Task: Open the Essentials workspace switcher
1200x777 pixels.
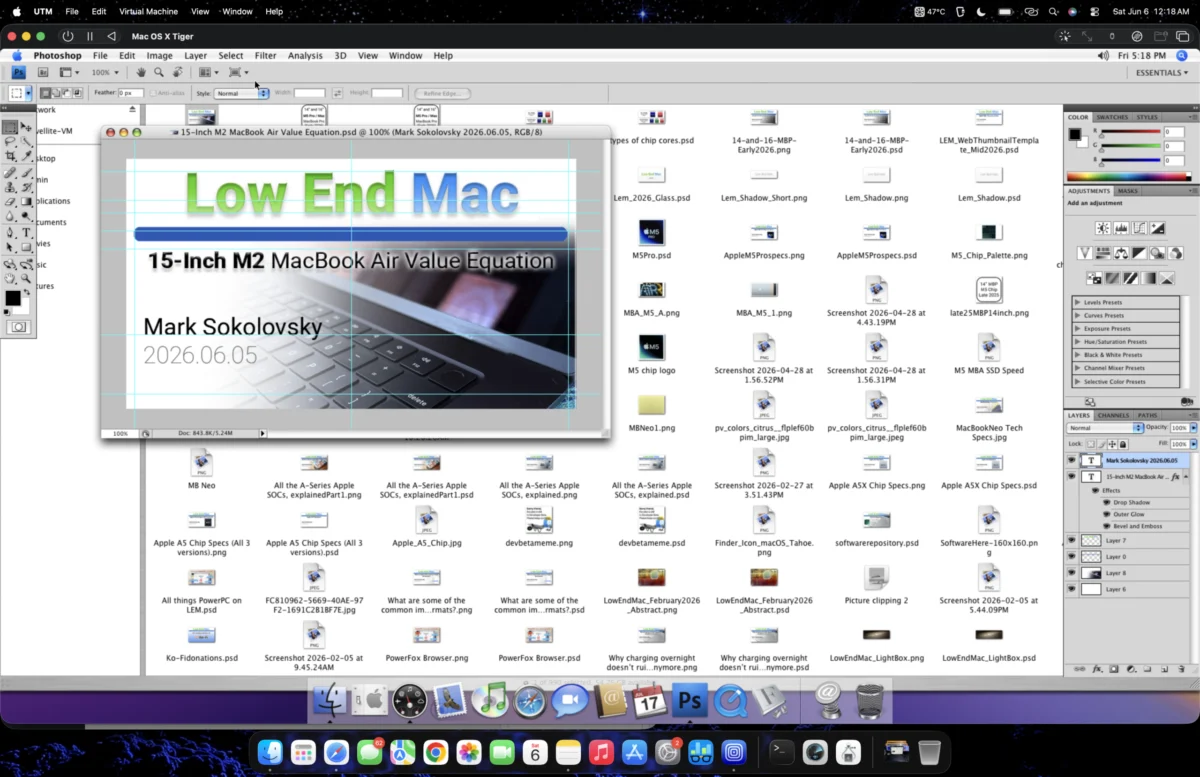Action: click(x=1162, y=72)
